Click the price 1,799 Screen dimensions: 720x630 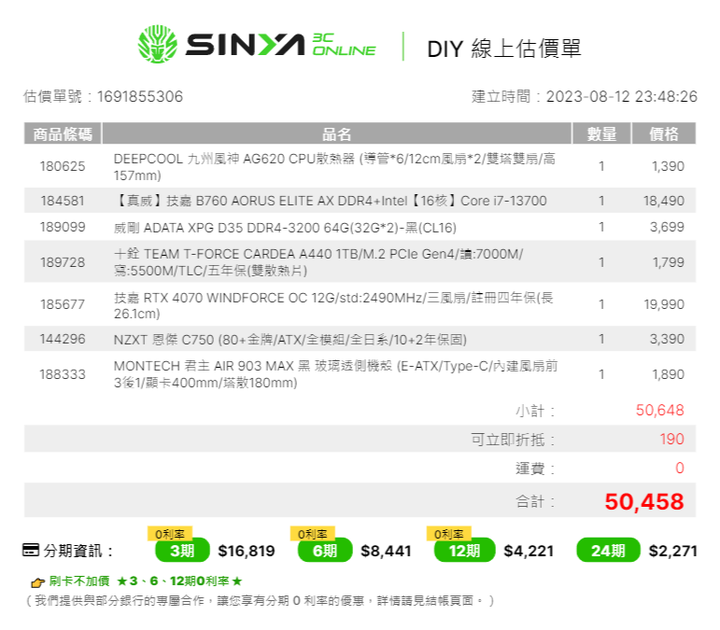point(669,262)
